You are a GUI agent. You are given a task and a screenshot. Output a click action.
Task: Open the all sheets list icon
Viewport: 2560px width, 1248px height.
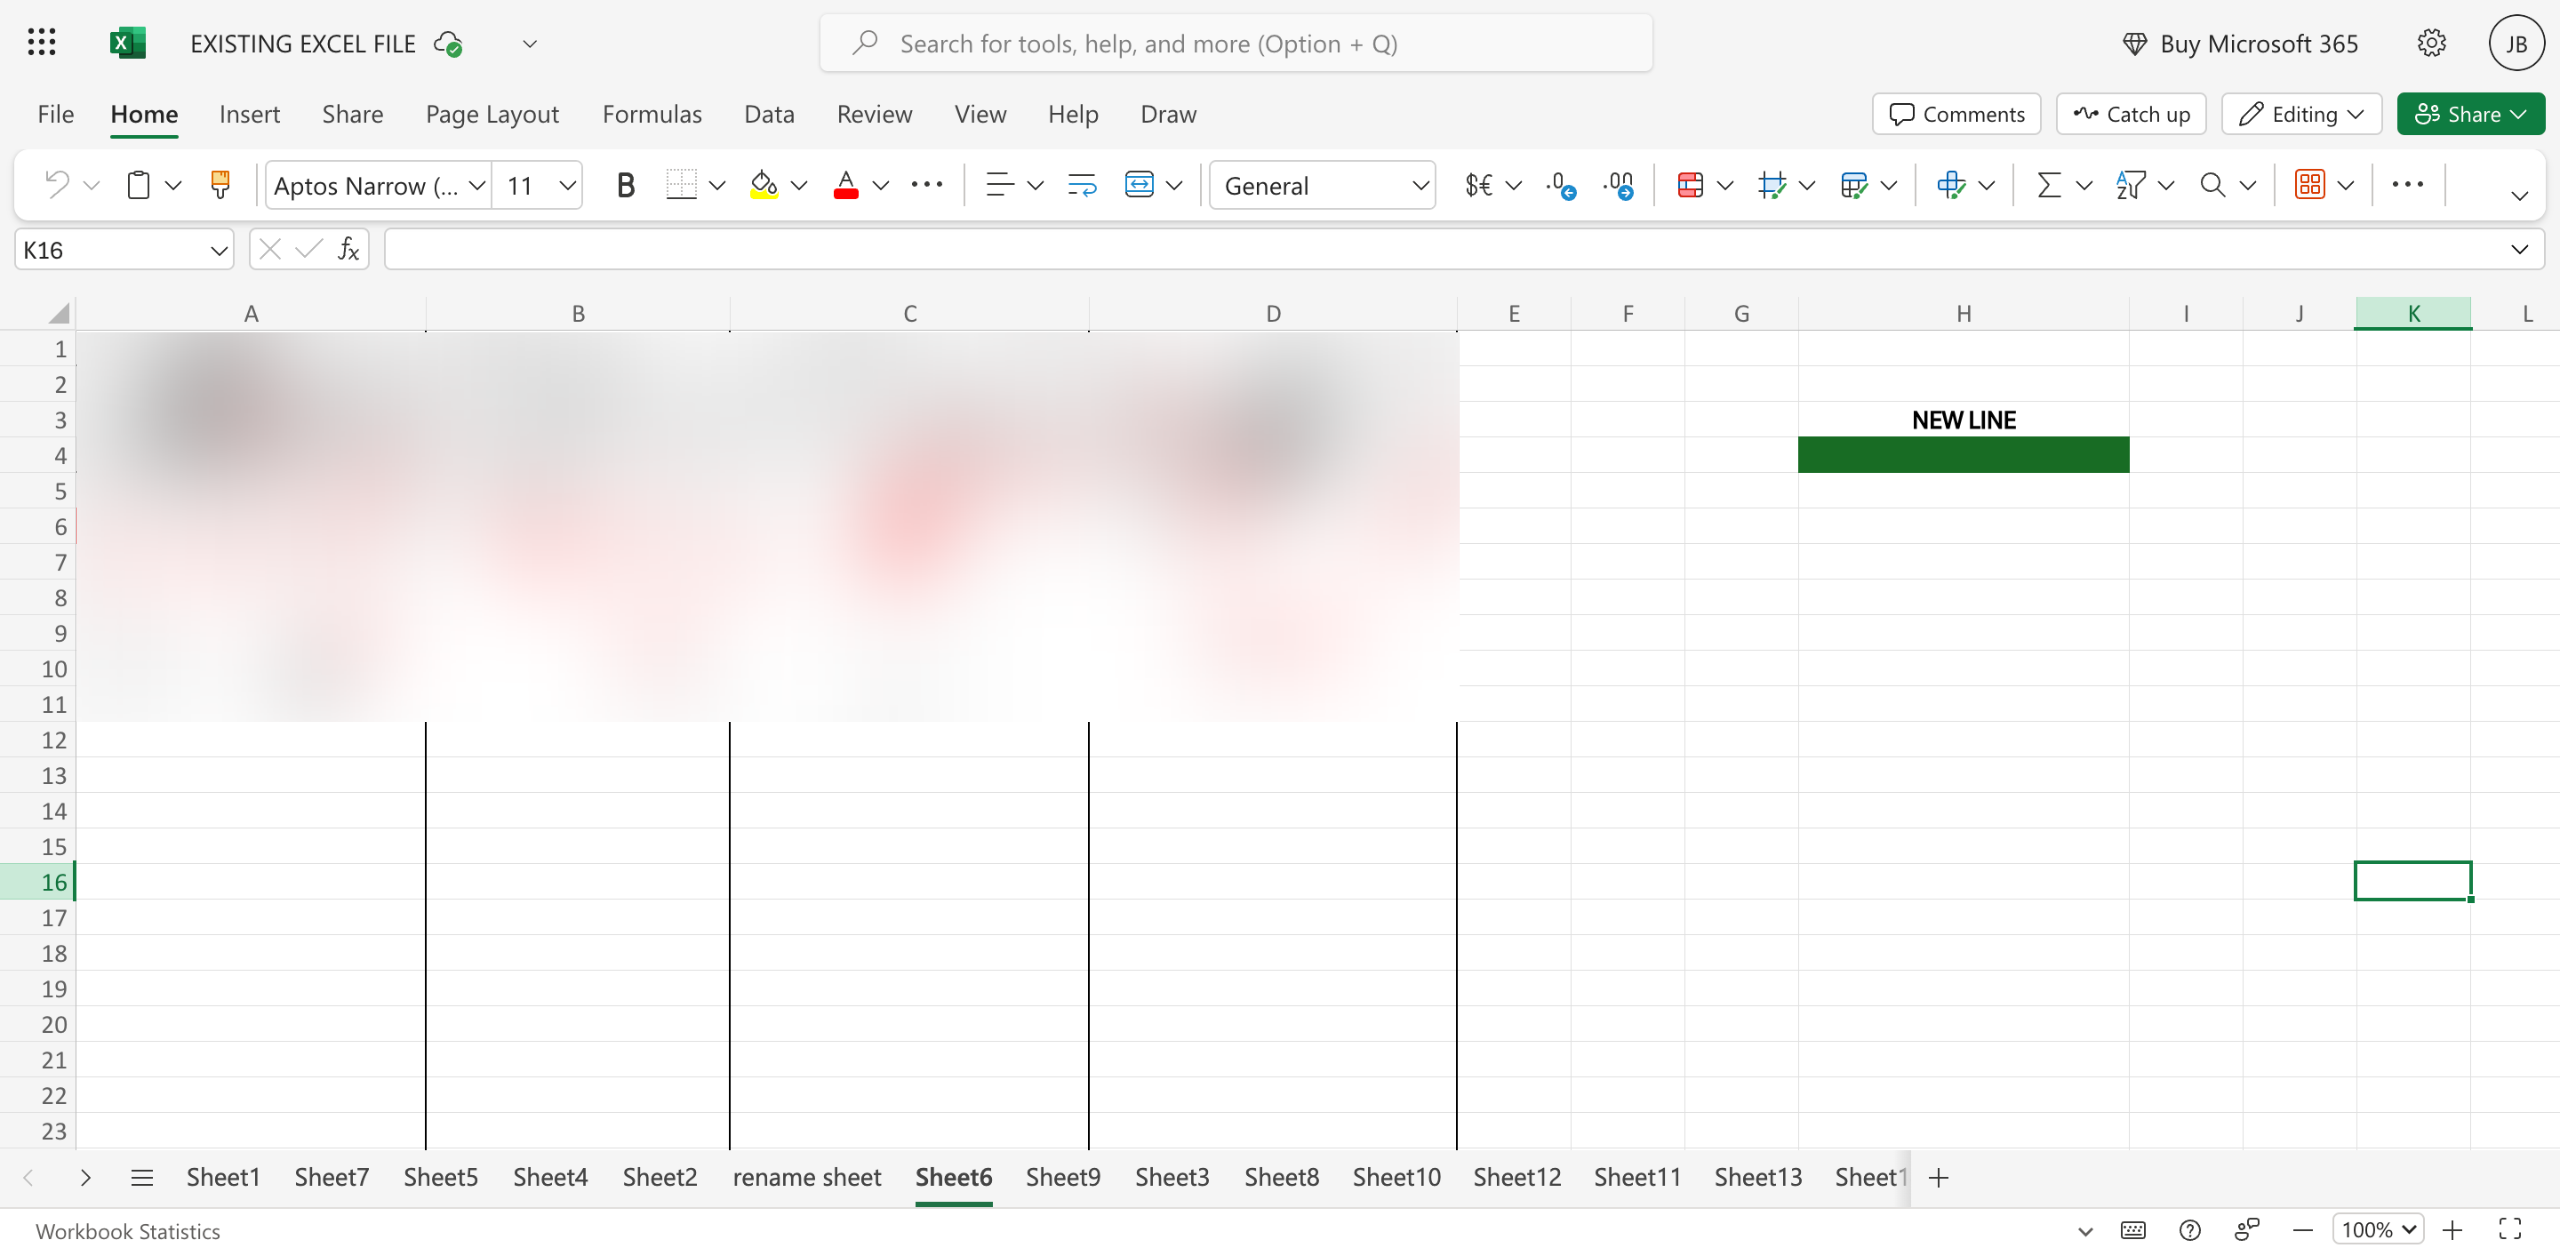click(142, 1177)
